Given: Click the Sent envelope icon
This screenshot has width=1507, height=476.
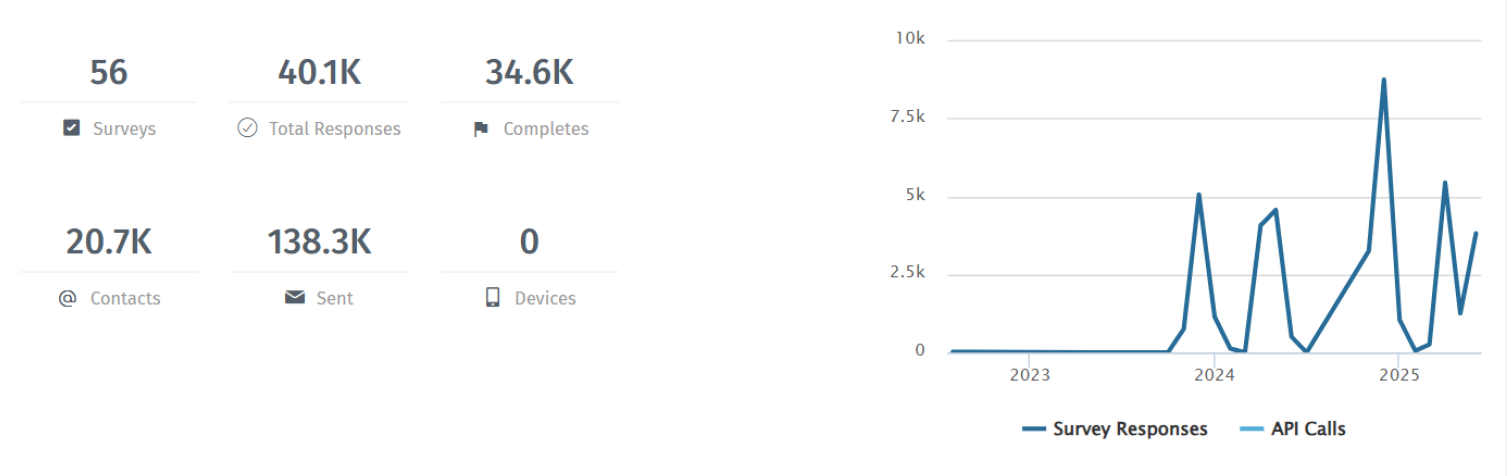Looking at the screenshot, I should tap(294, 298).
